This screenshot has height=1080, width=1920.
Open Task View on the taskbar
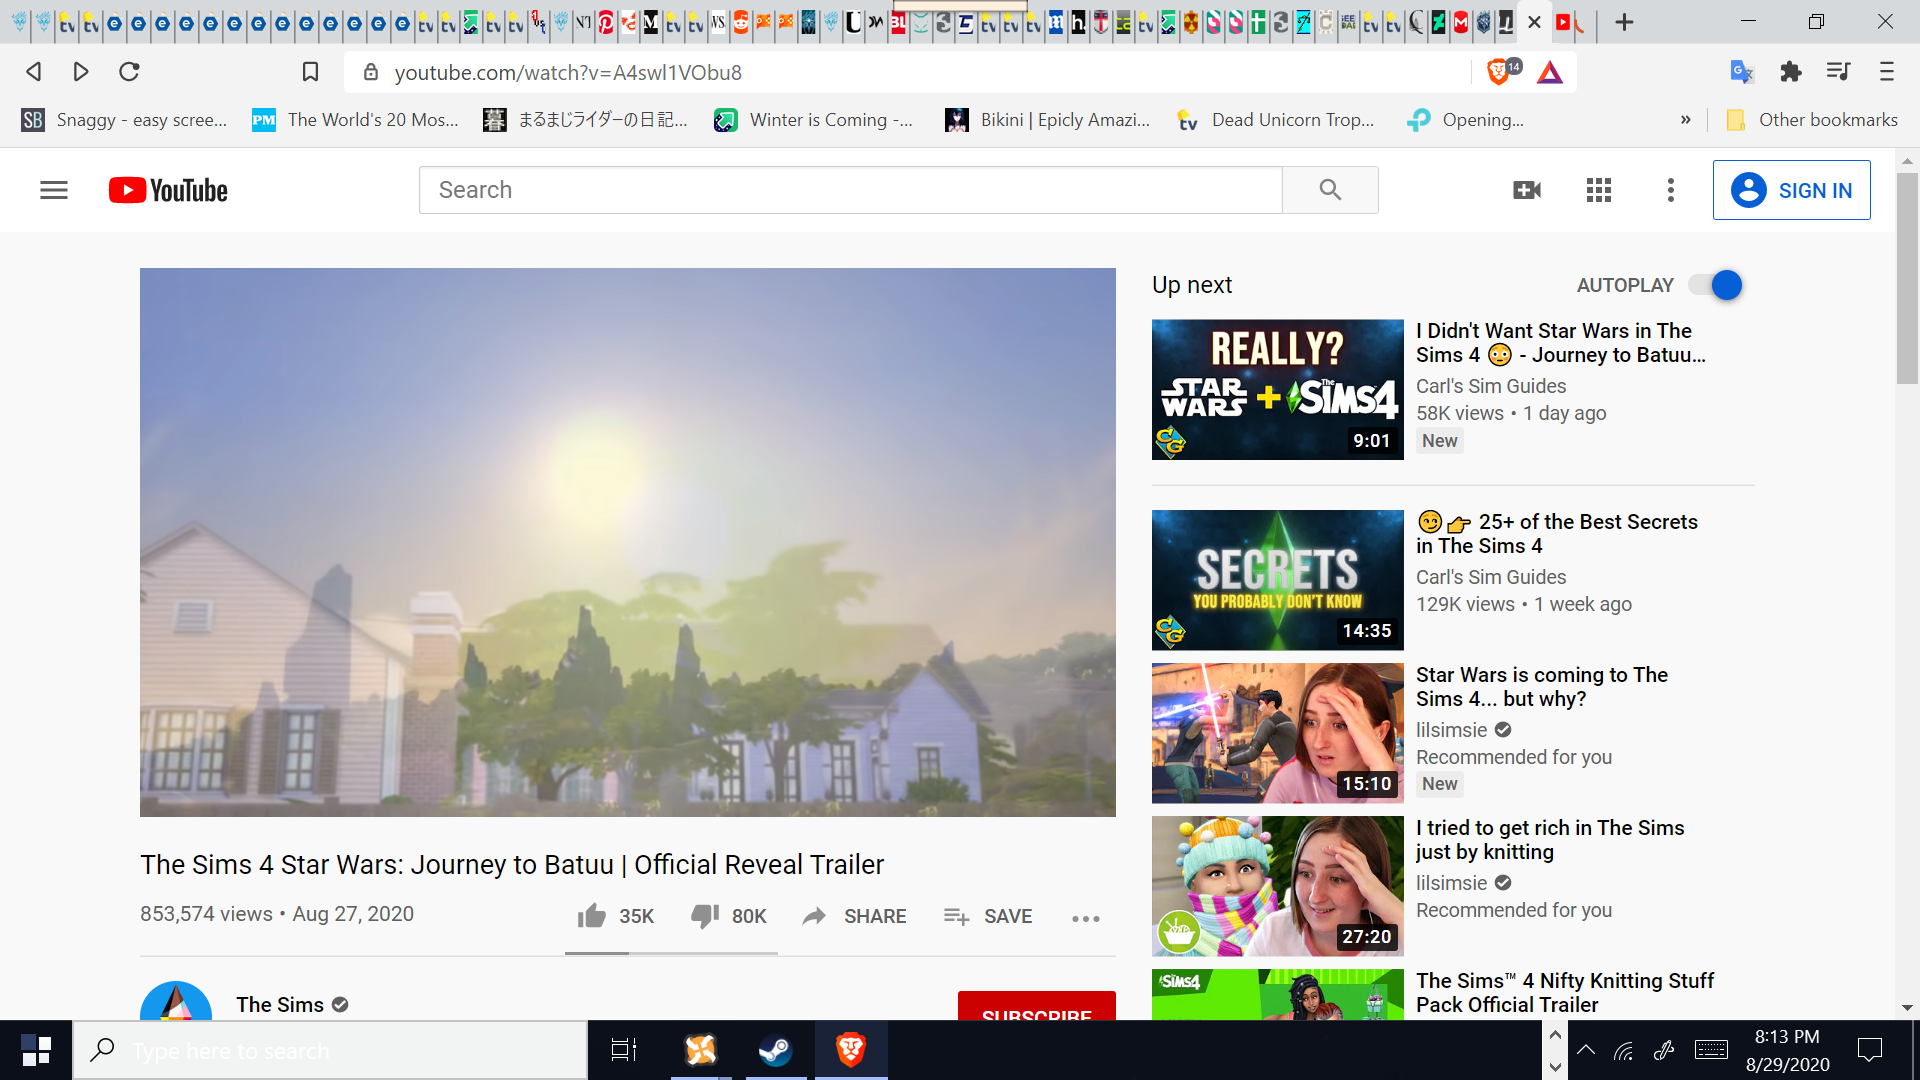pyautogui.click(x=624, y=1050)
